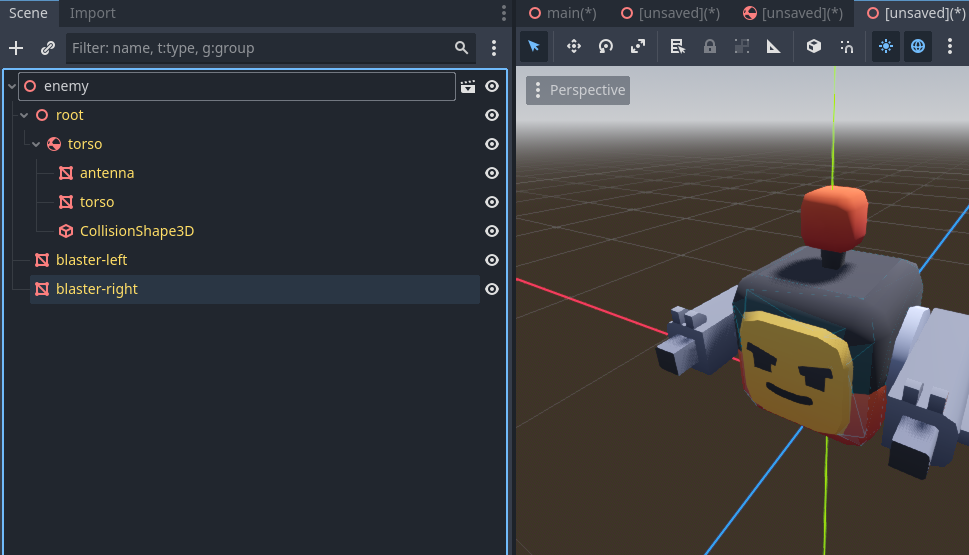The width and height of the screenshot is (969, 555).
Task: Toggle preview environment globe button
Action: 918,46
